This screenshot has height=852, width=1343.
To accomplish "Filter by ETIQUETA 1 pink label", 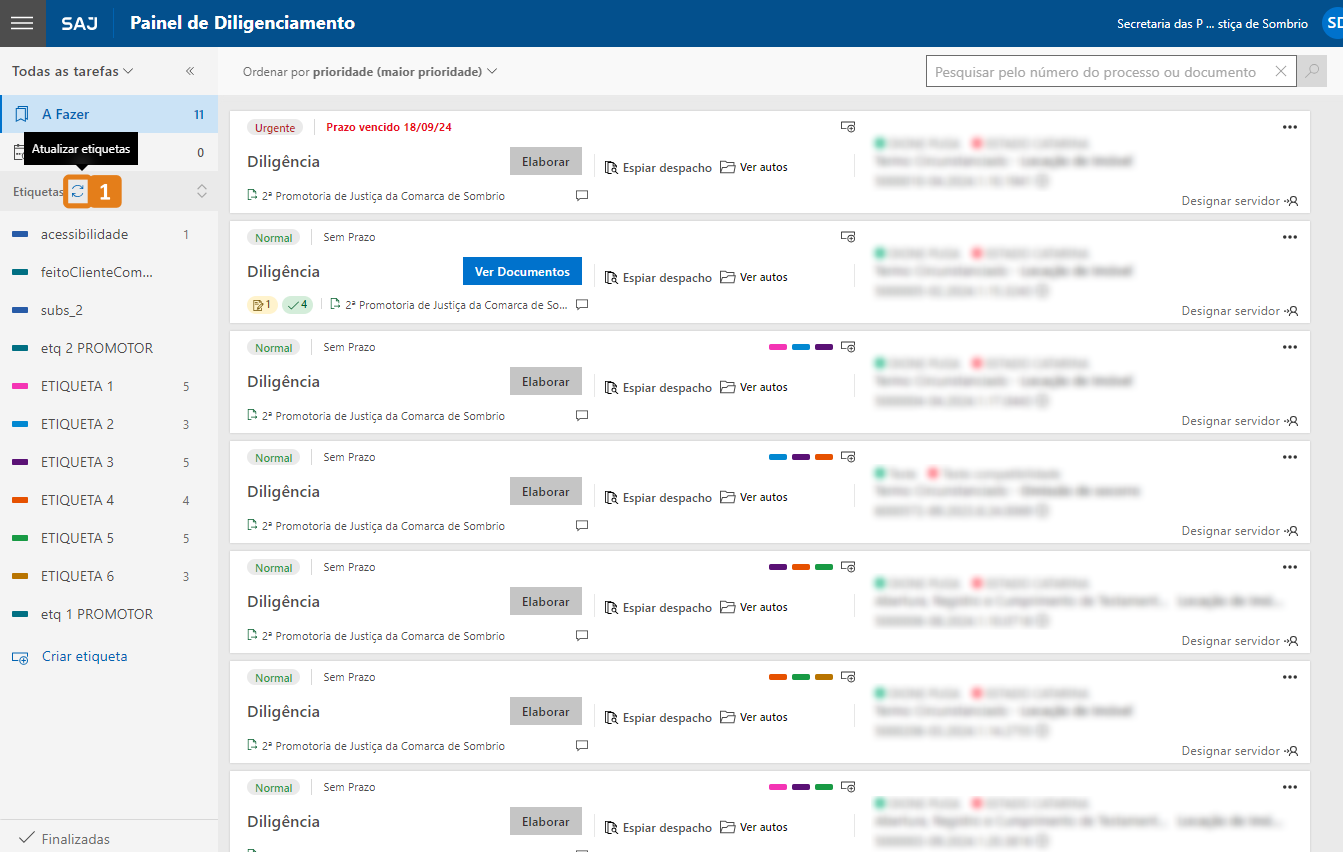I will [x=77, y=386].
